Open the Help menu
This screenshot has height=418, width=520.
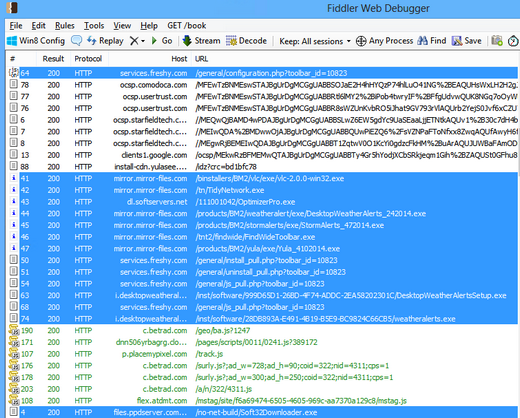pos(149,26)
